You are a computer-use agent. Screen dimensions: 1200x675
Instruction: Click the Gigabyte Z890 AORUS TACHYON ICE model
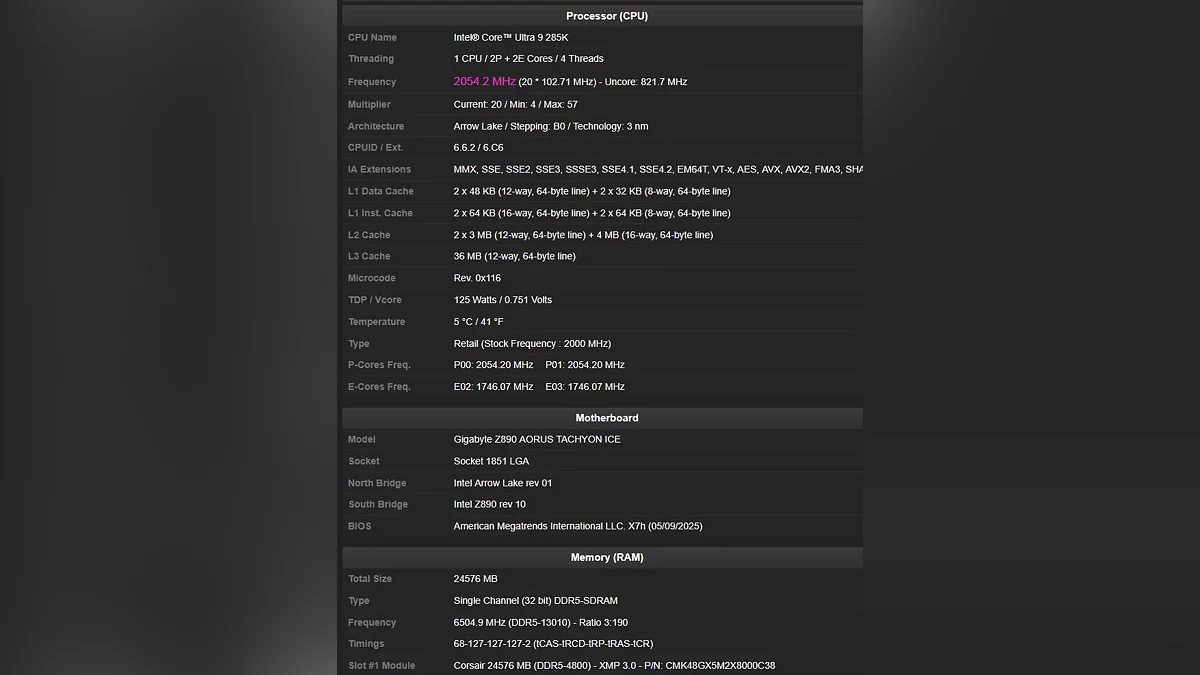pyautogui.click(x=537, y=440)
